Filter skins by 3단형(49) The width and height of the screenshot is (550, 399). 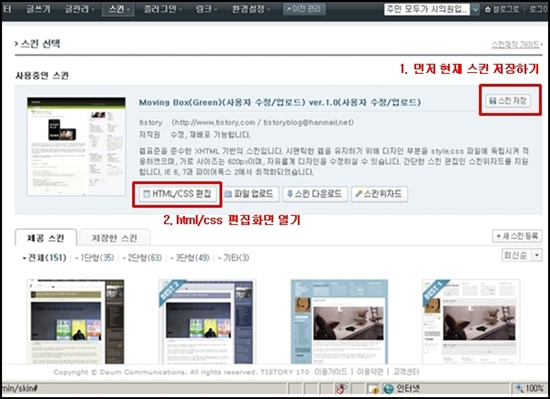[190, 258]
